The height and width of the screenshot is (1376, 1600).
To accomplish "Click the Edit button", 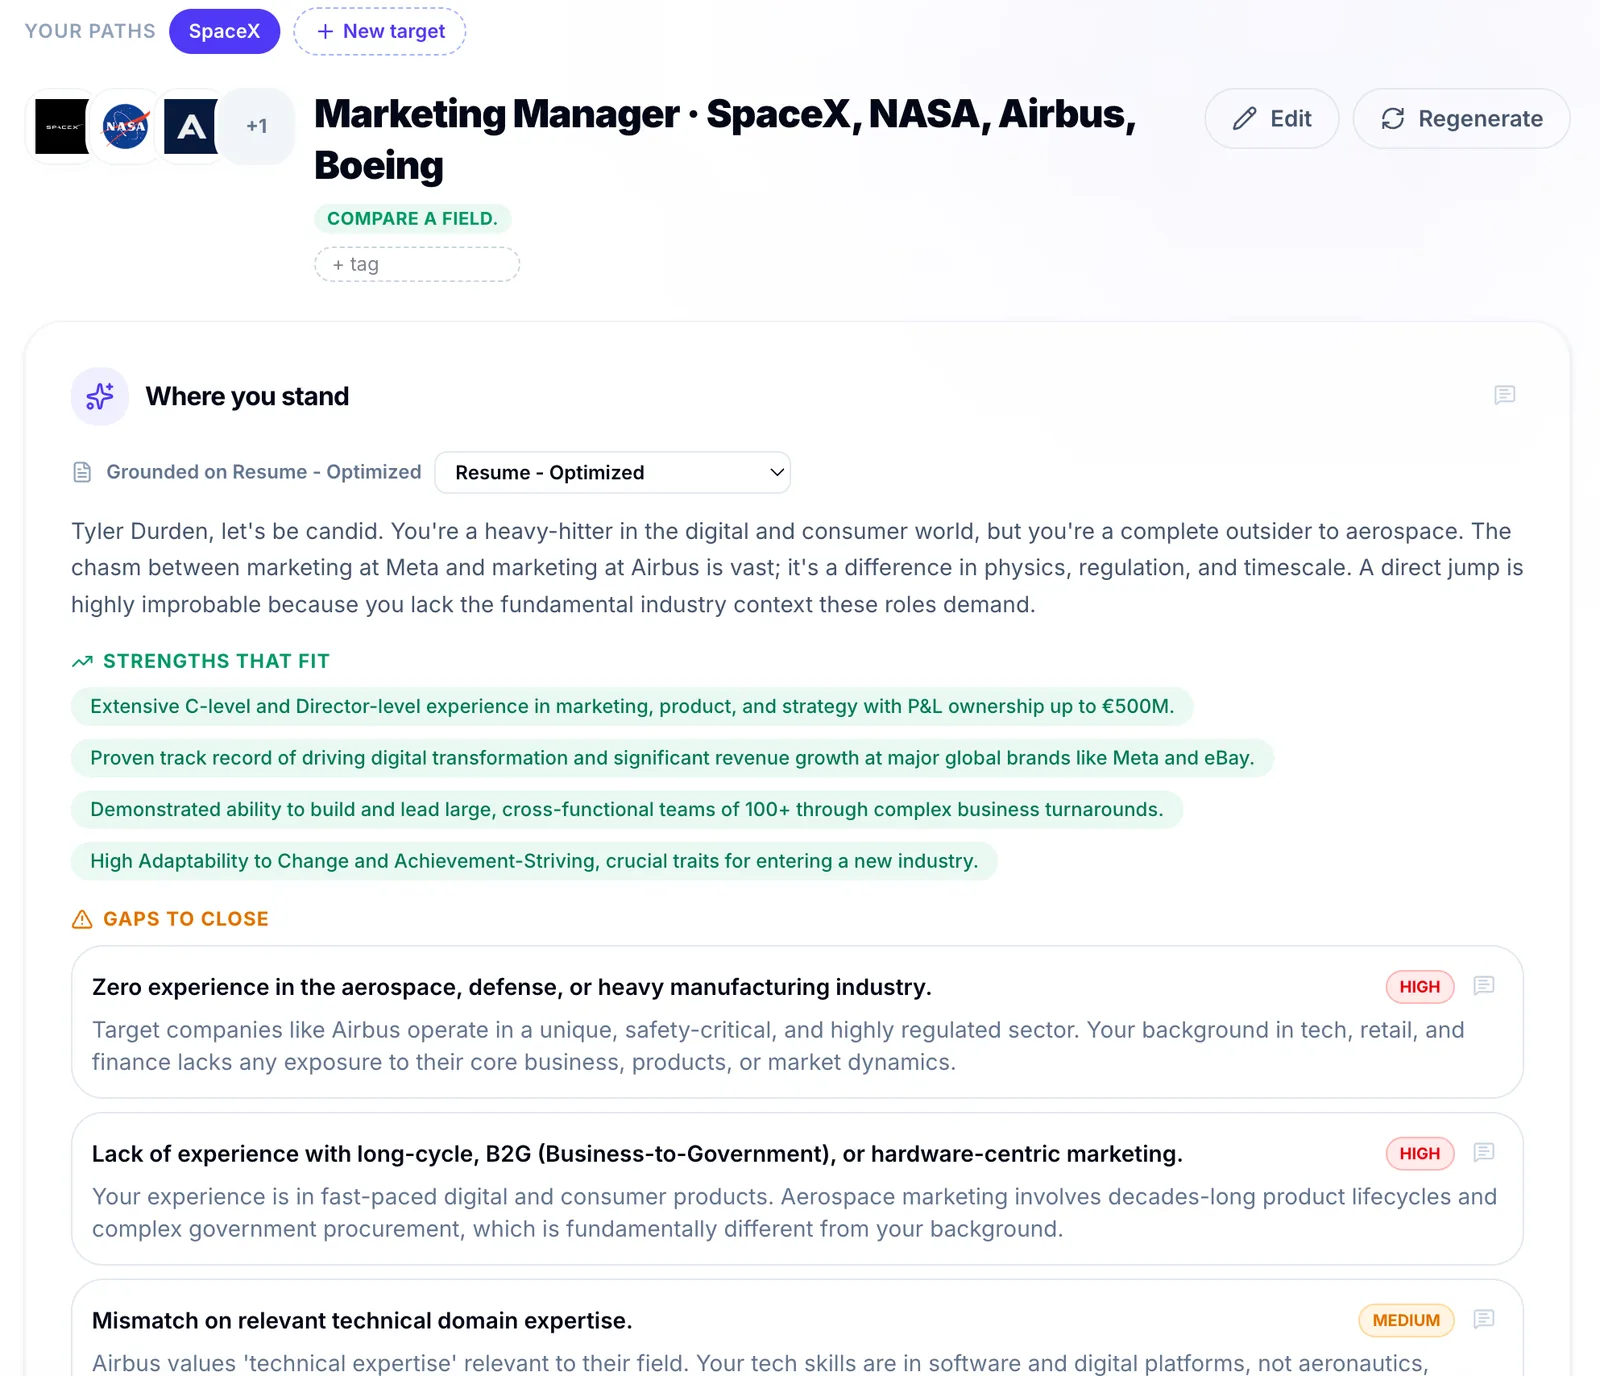I will [x=1272, y=119].
